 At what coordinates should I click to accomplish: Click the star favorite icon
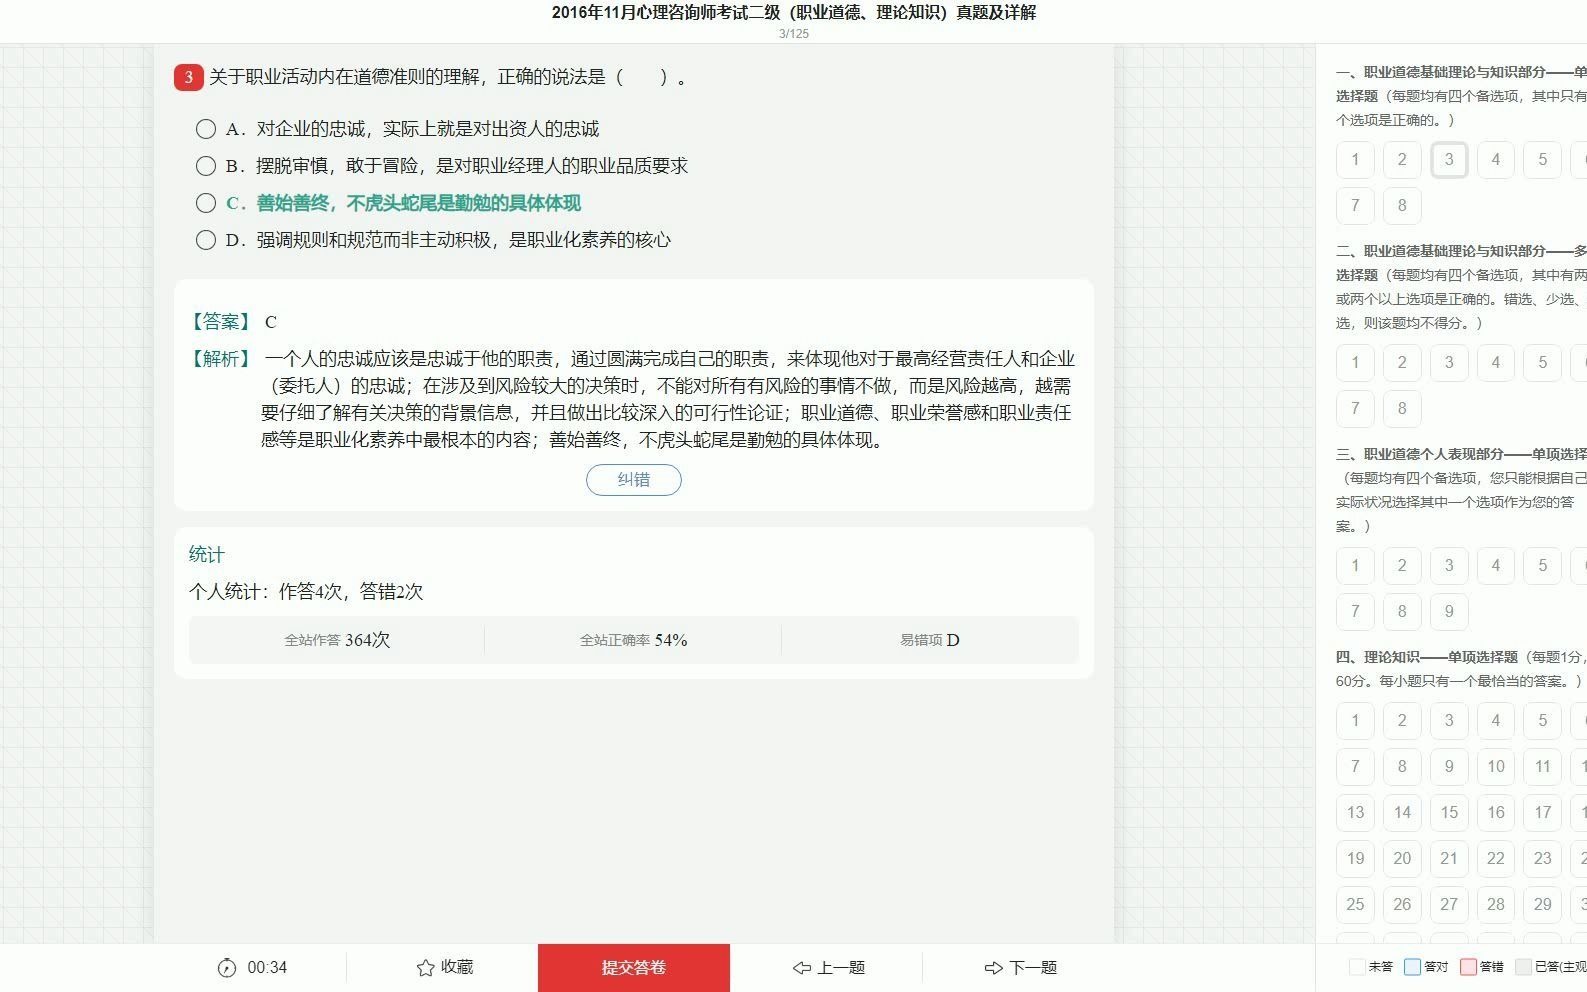(x=425, y=967)
